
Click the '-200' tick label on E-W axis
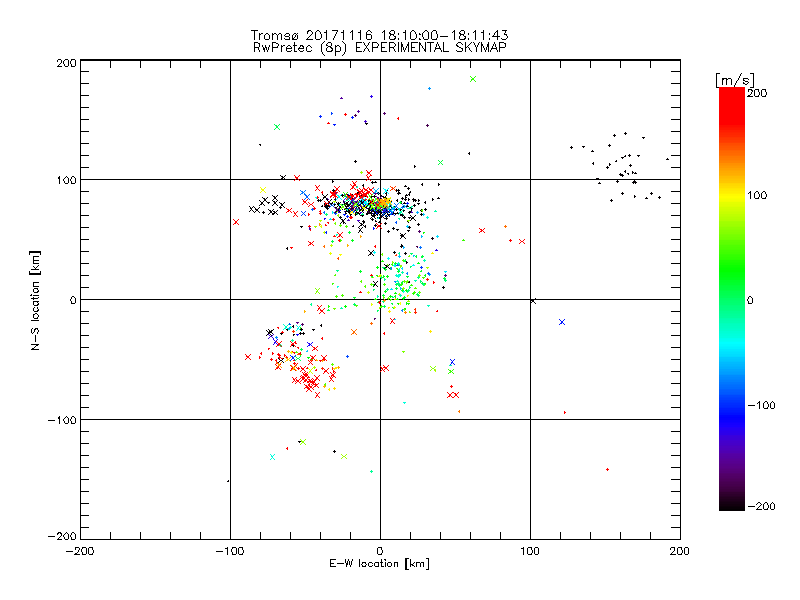tap(80, 551)
